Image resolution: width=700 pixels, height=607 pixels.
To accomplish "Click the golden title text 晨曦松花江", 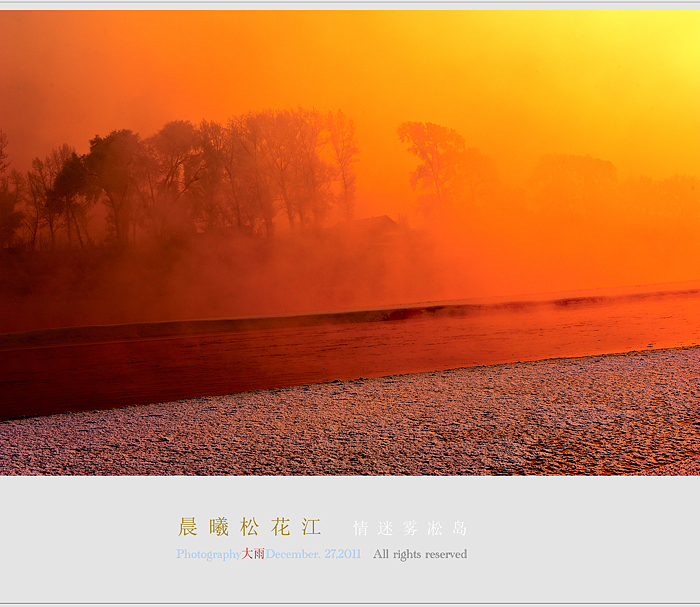I will pyautogui.click(x=249, y=527).
